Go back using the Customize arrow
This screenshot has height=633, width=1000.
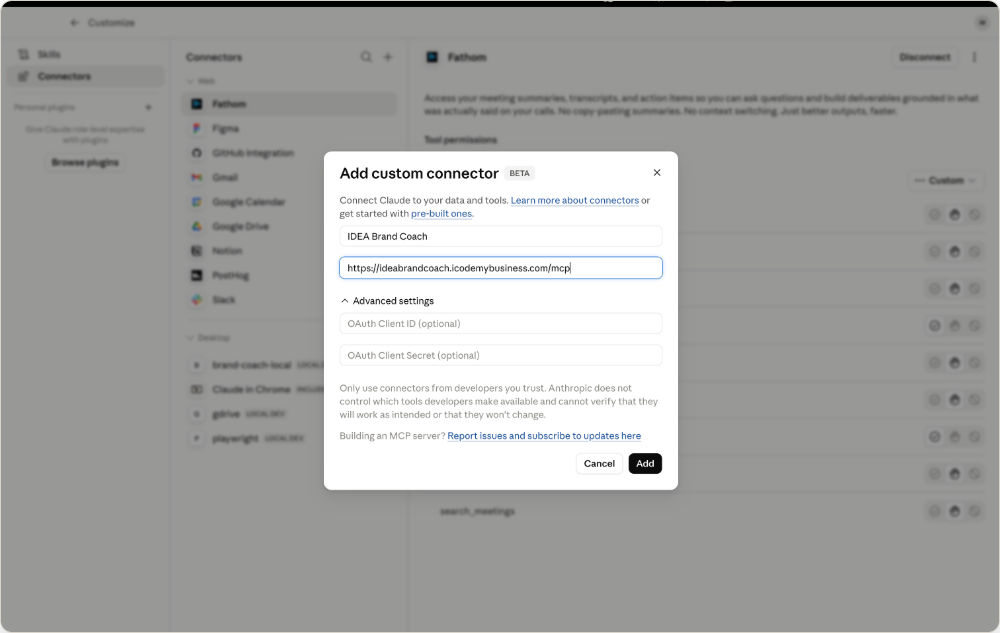coord(75,23)
